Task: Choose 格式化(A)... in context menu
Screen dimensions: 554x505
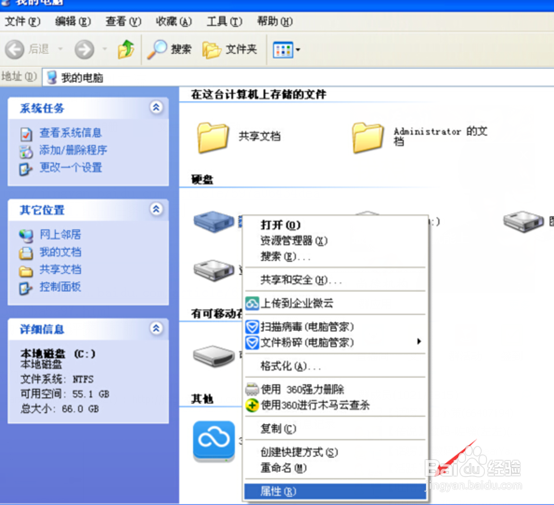Action: point(335,366)
